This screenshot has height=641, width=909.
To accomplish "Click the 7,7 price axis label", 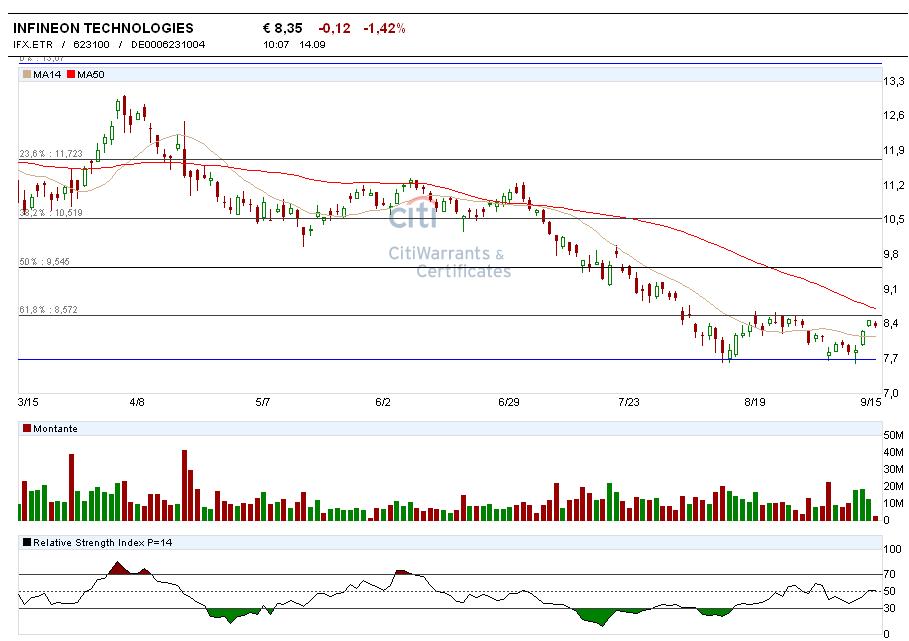I will tap(891, 358).
